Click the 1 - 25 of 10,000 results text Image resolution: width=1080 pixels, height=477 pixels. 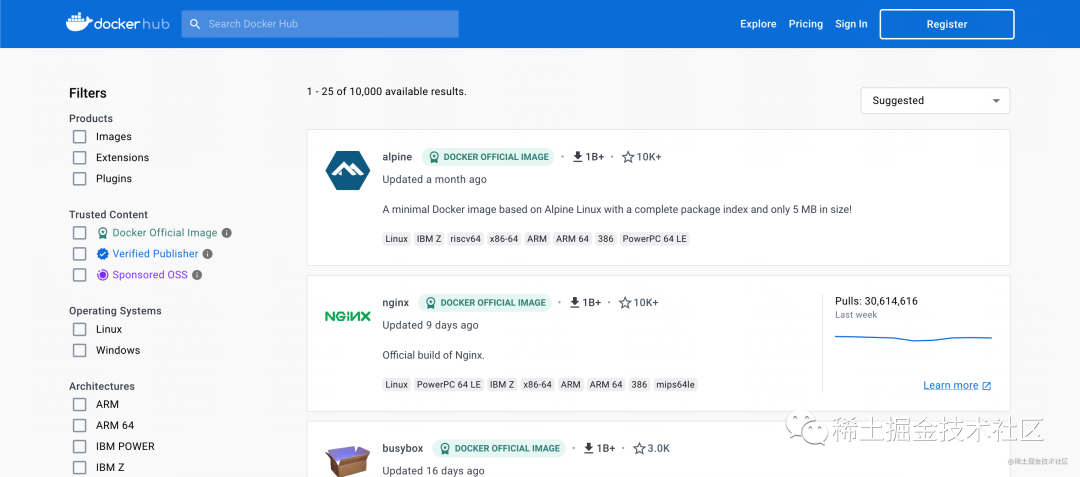(x=386, y=91)
